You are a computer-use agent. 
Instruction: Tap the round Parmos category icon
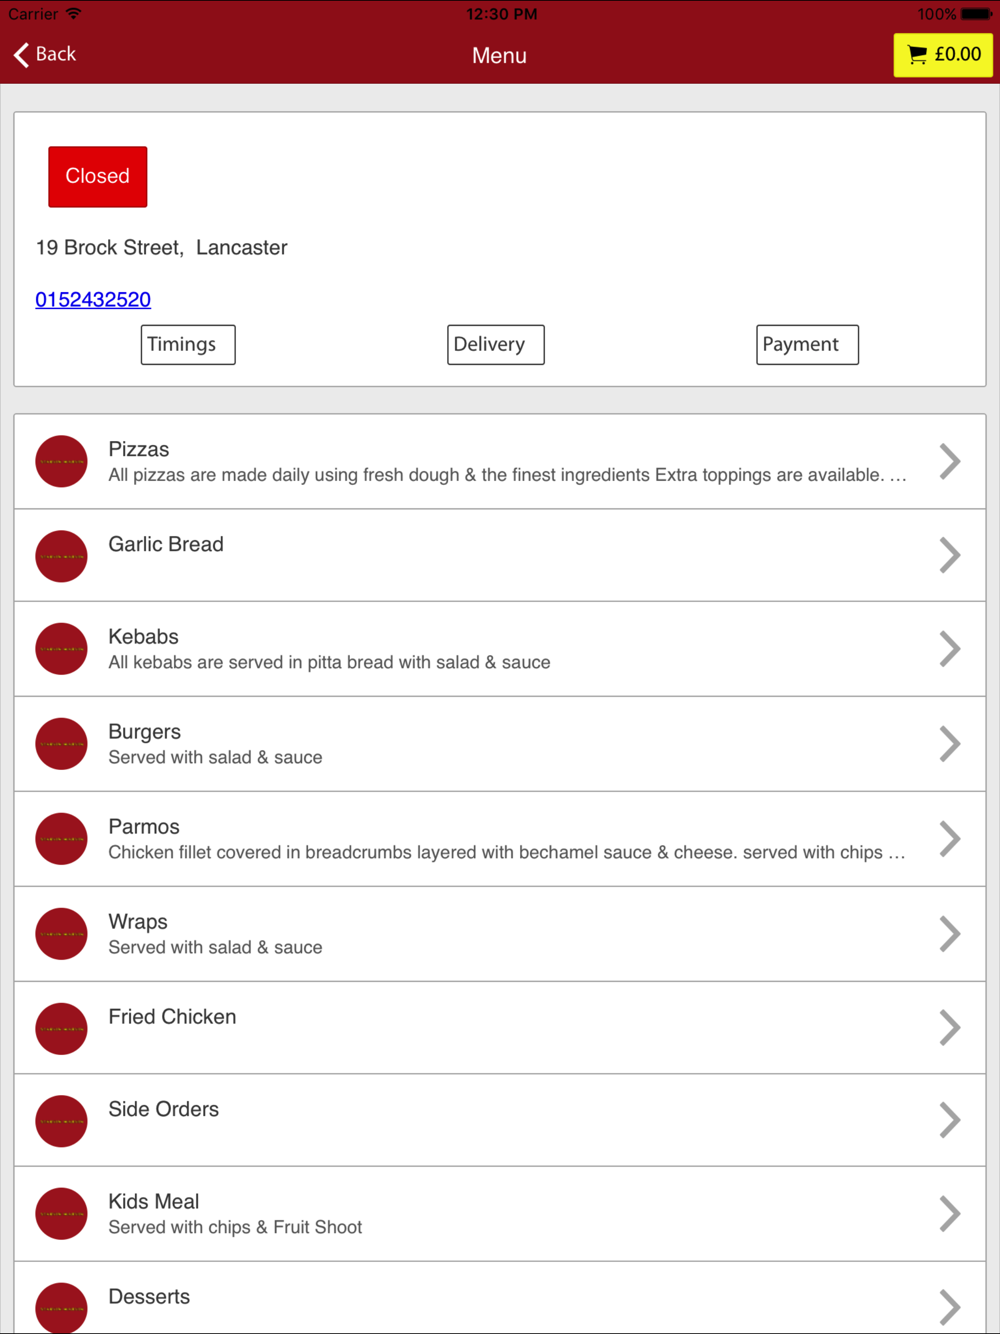coord(61,839)
